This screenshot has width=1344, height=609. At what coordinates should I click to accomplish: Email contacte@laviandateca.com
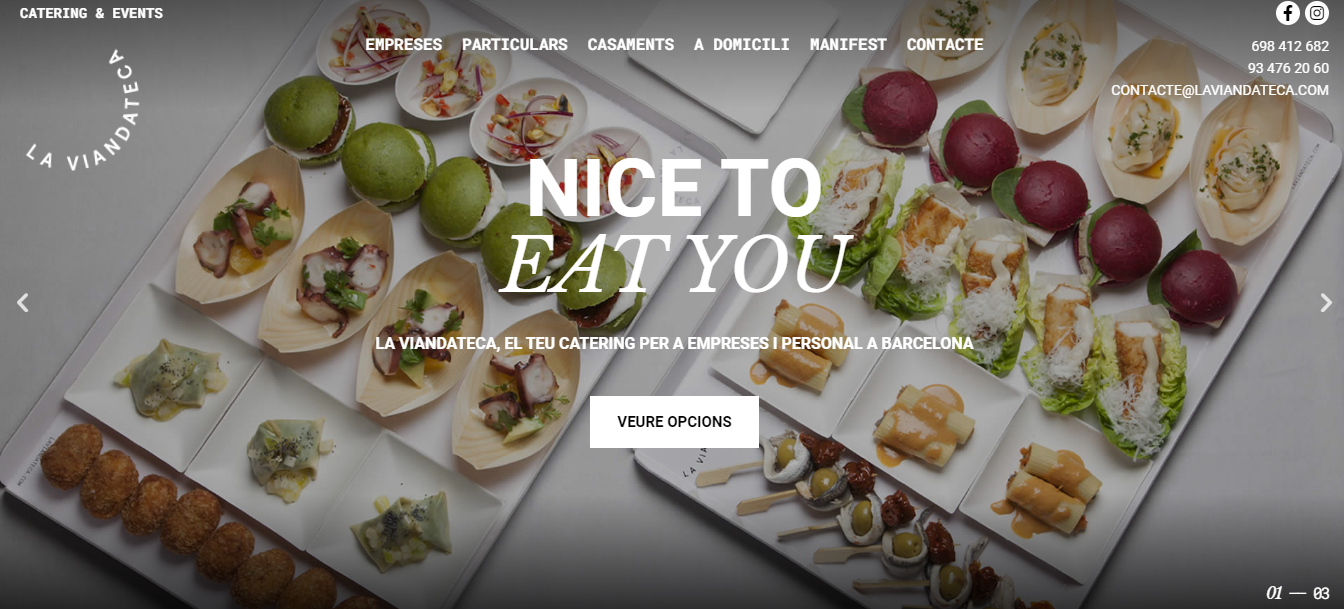[1220, 90]
